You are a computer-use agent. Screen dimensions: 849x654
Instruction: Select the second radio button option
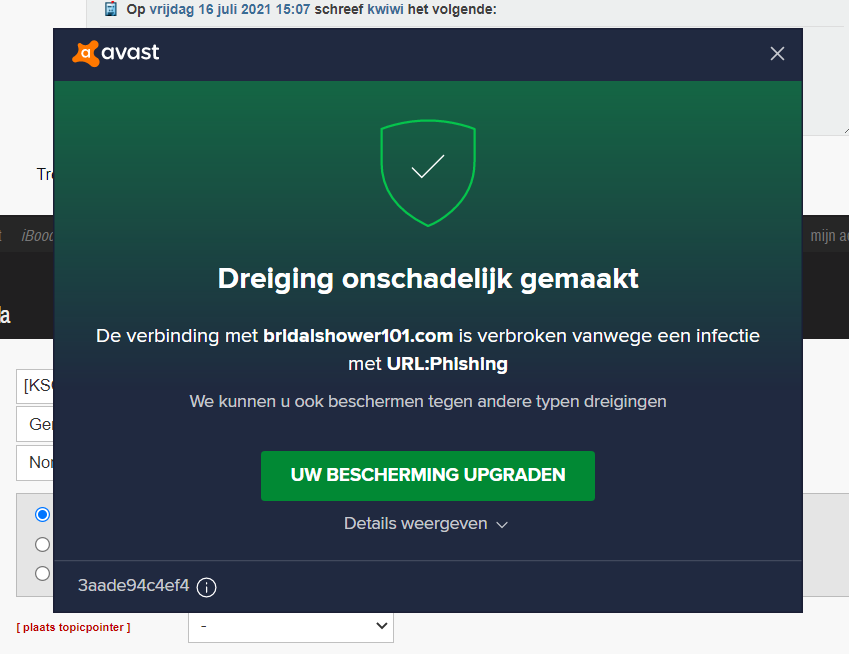[42, 544]
